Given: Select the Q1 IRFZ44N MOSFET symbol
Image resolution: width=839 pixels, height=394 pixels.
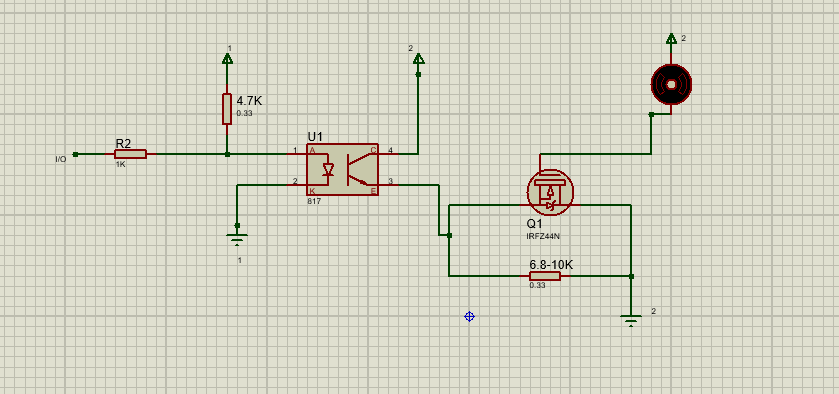Looking at the screenshot, I should coord(550,193).
